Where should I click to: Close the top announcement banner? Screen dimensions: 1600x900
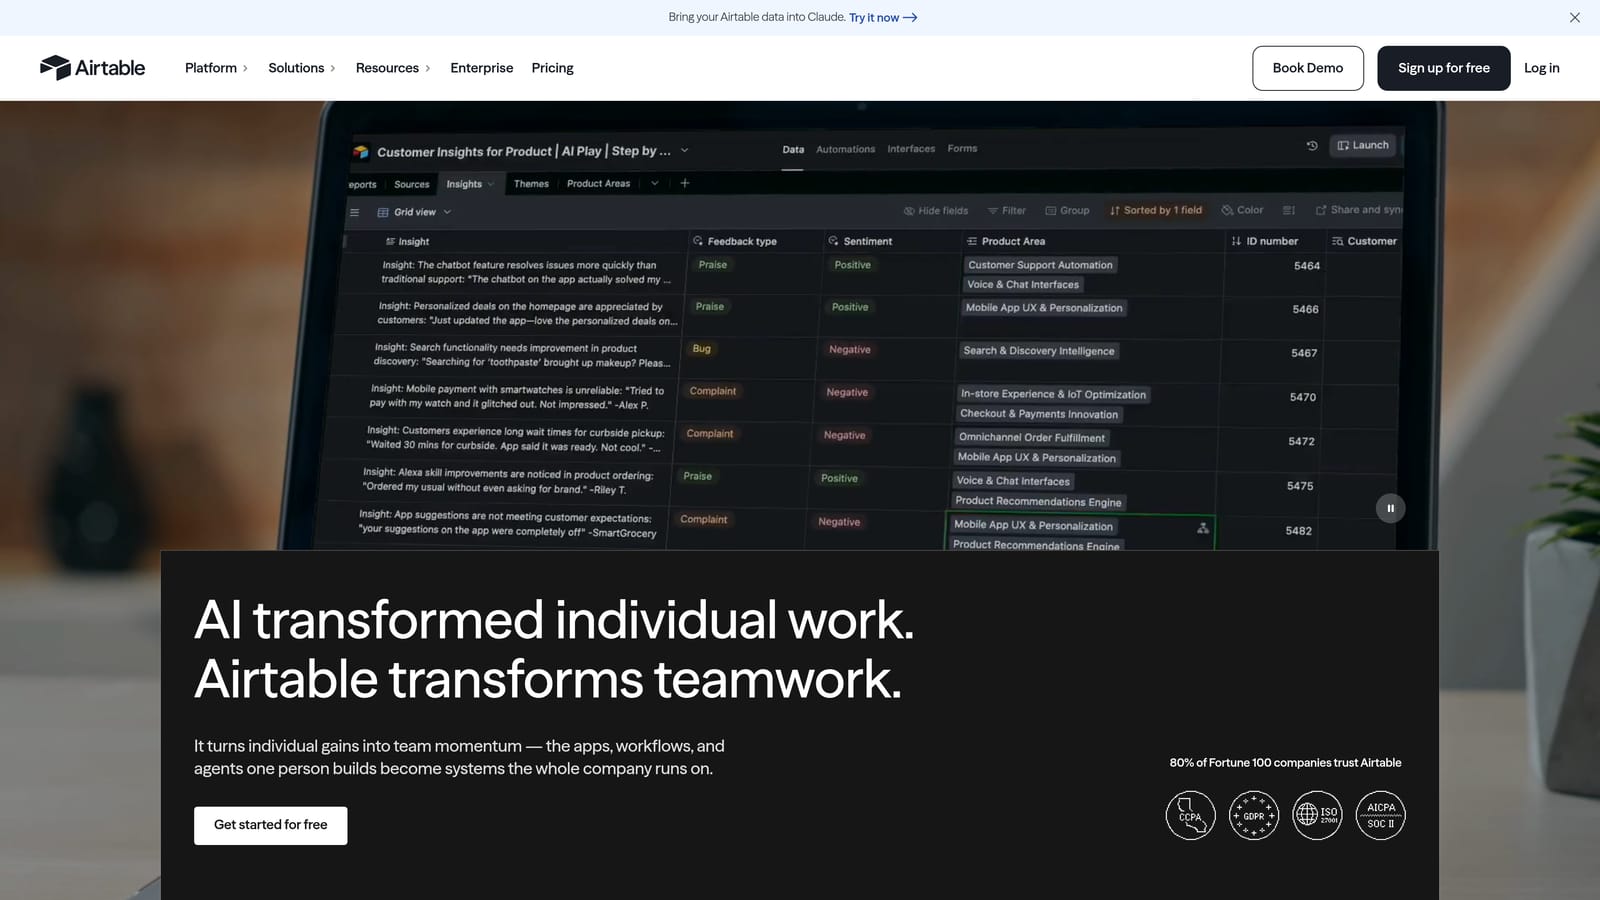click(x=1575, y=17)
